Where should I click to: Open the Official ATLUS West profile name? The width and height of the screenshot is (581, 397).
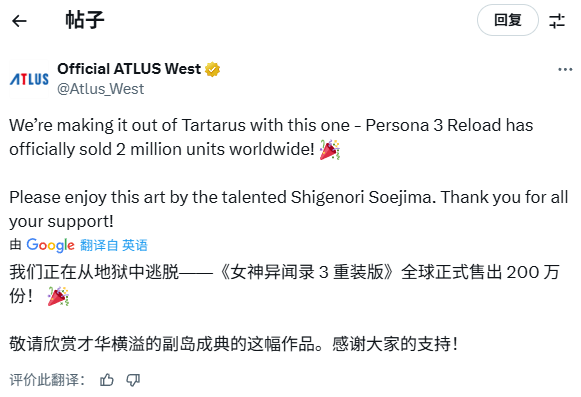(x=129, y=69)
